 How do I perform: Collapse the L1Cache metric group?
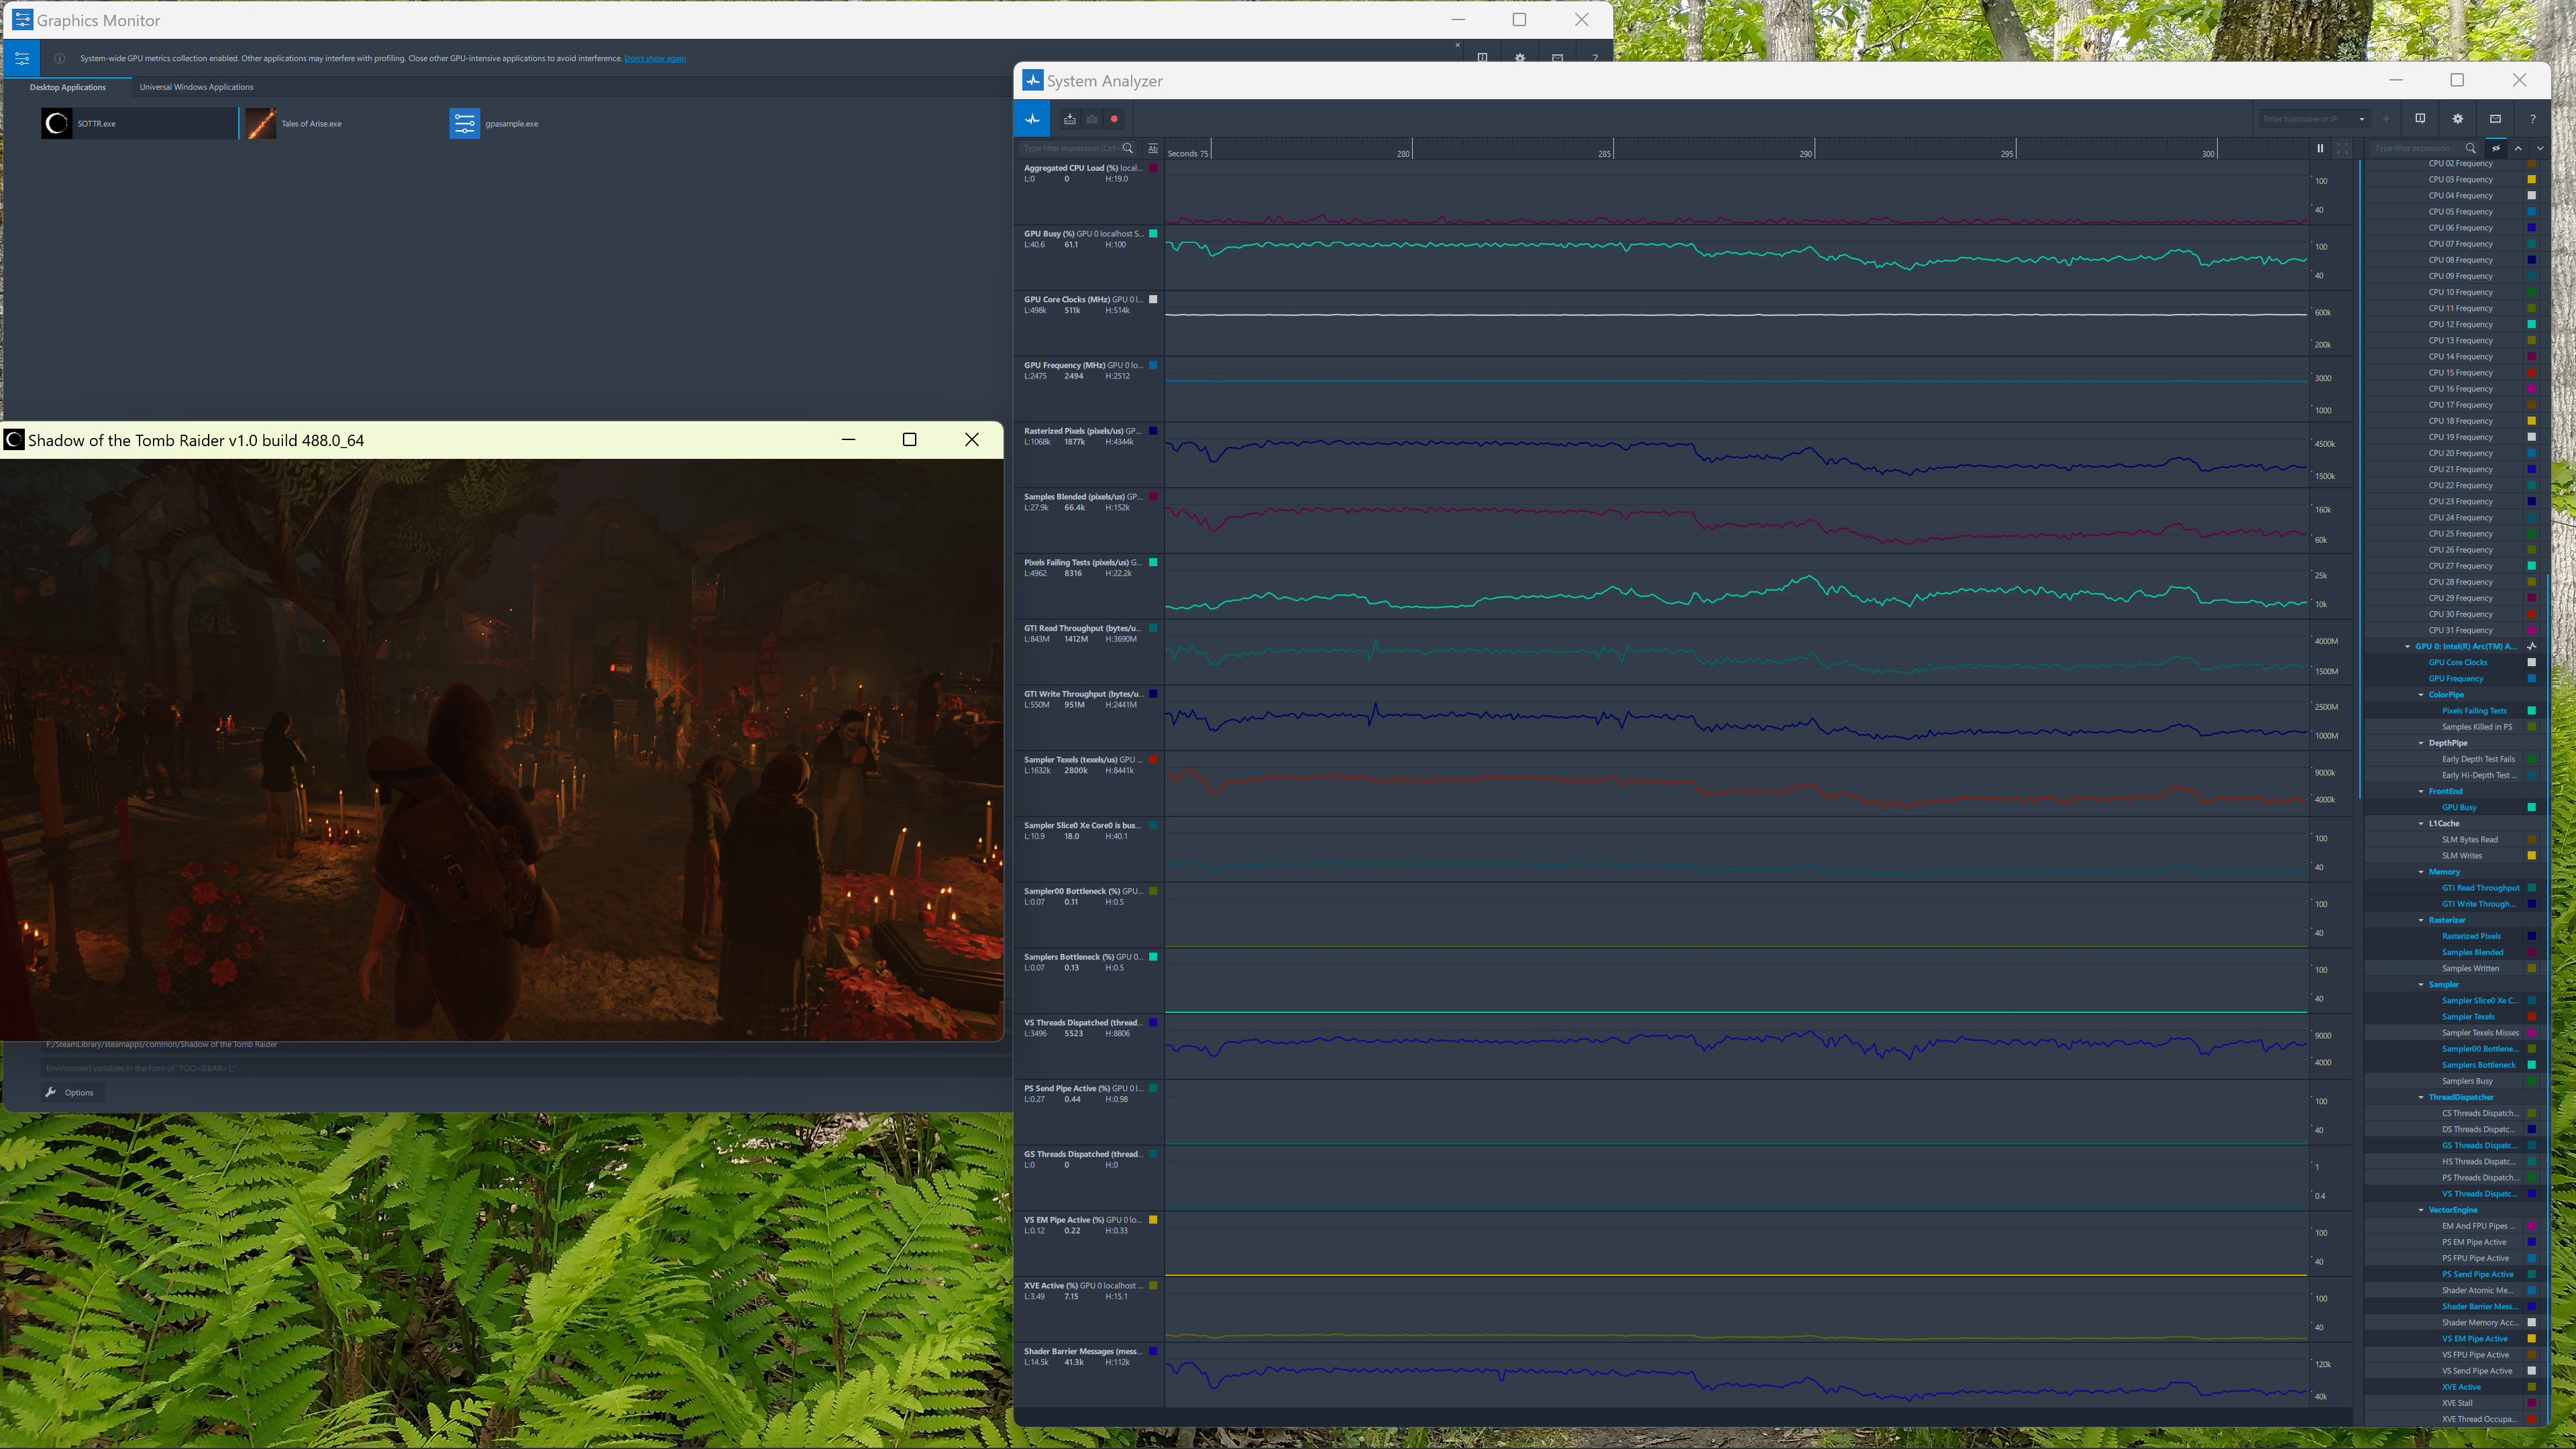click(x=2421, y=824)
